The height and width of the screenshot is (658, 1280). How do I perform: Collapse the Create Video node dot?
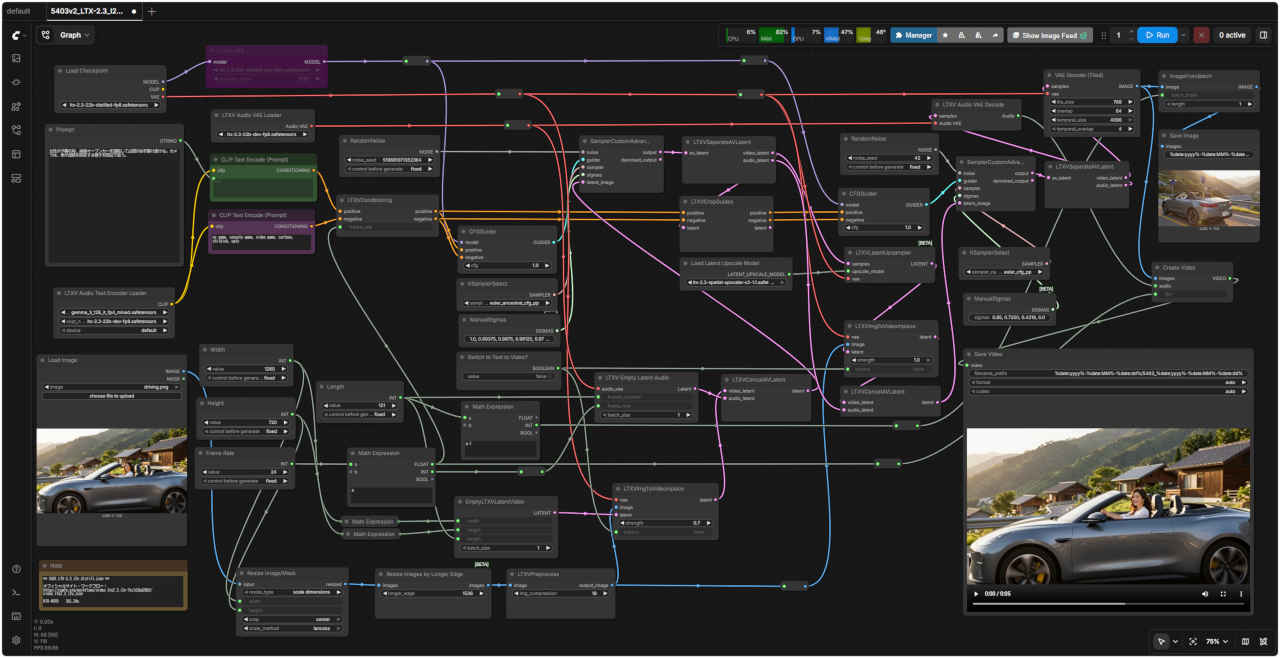pos(1158,267)
